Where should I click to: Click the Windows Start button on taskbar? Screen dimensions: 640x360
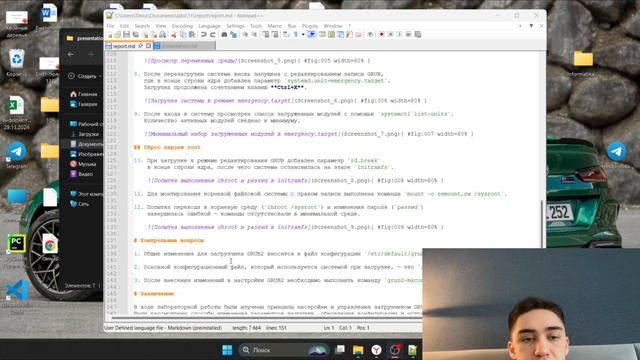pyautogui.click(x=227, y=350)
